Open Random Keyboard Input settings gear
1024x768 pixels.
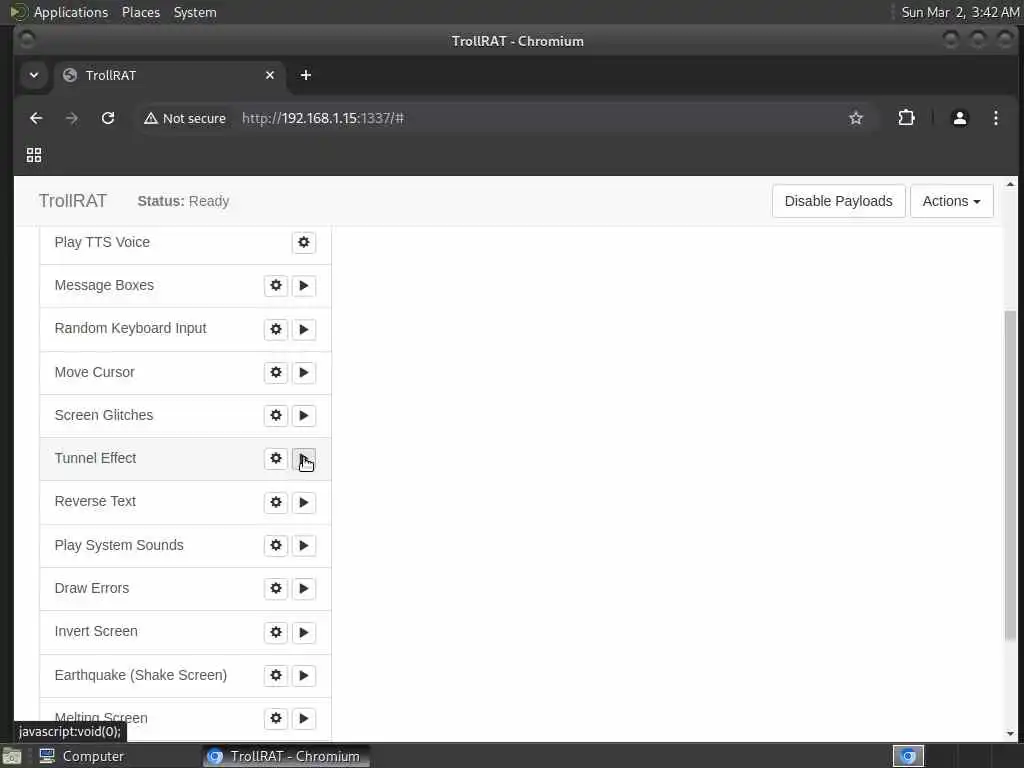276,329
